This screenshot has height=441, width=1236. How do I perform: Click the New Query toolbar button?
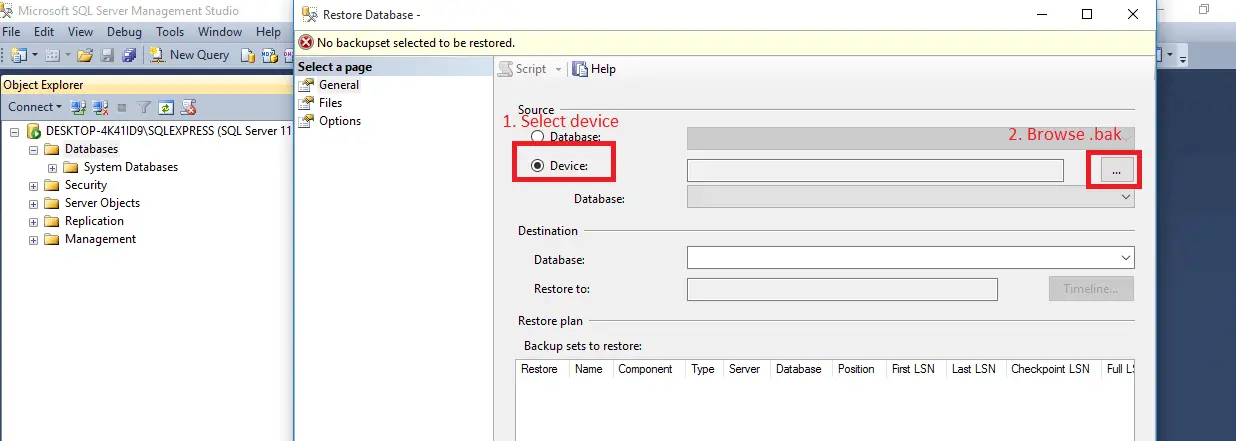pyautogui.click(x=190, y=55)
